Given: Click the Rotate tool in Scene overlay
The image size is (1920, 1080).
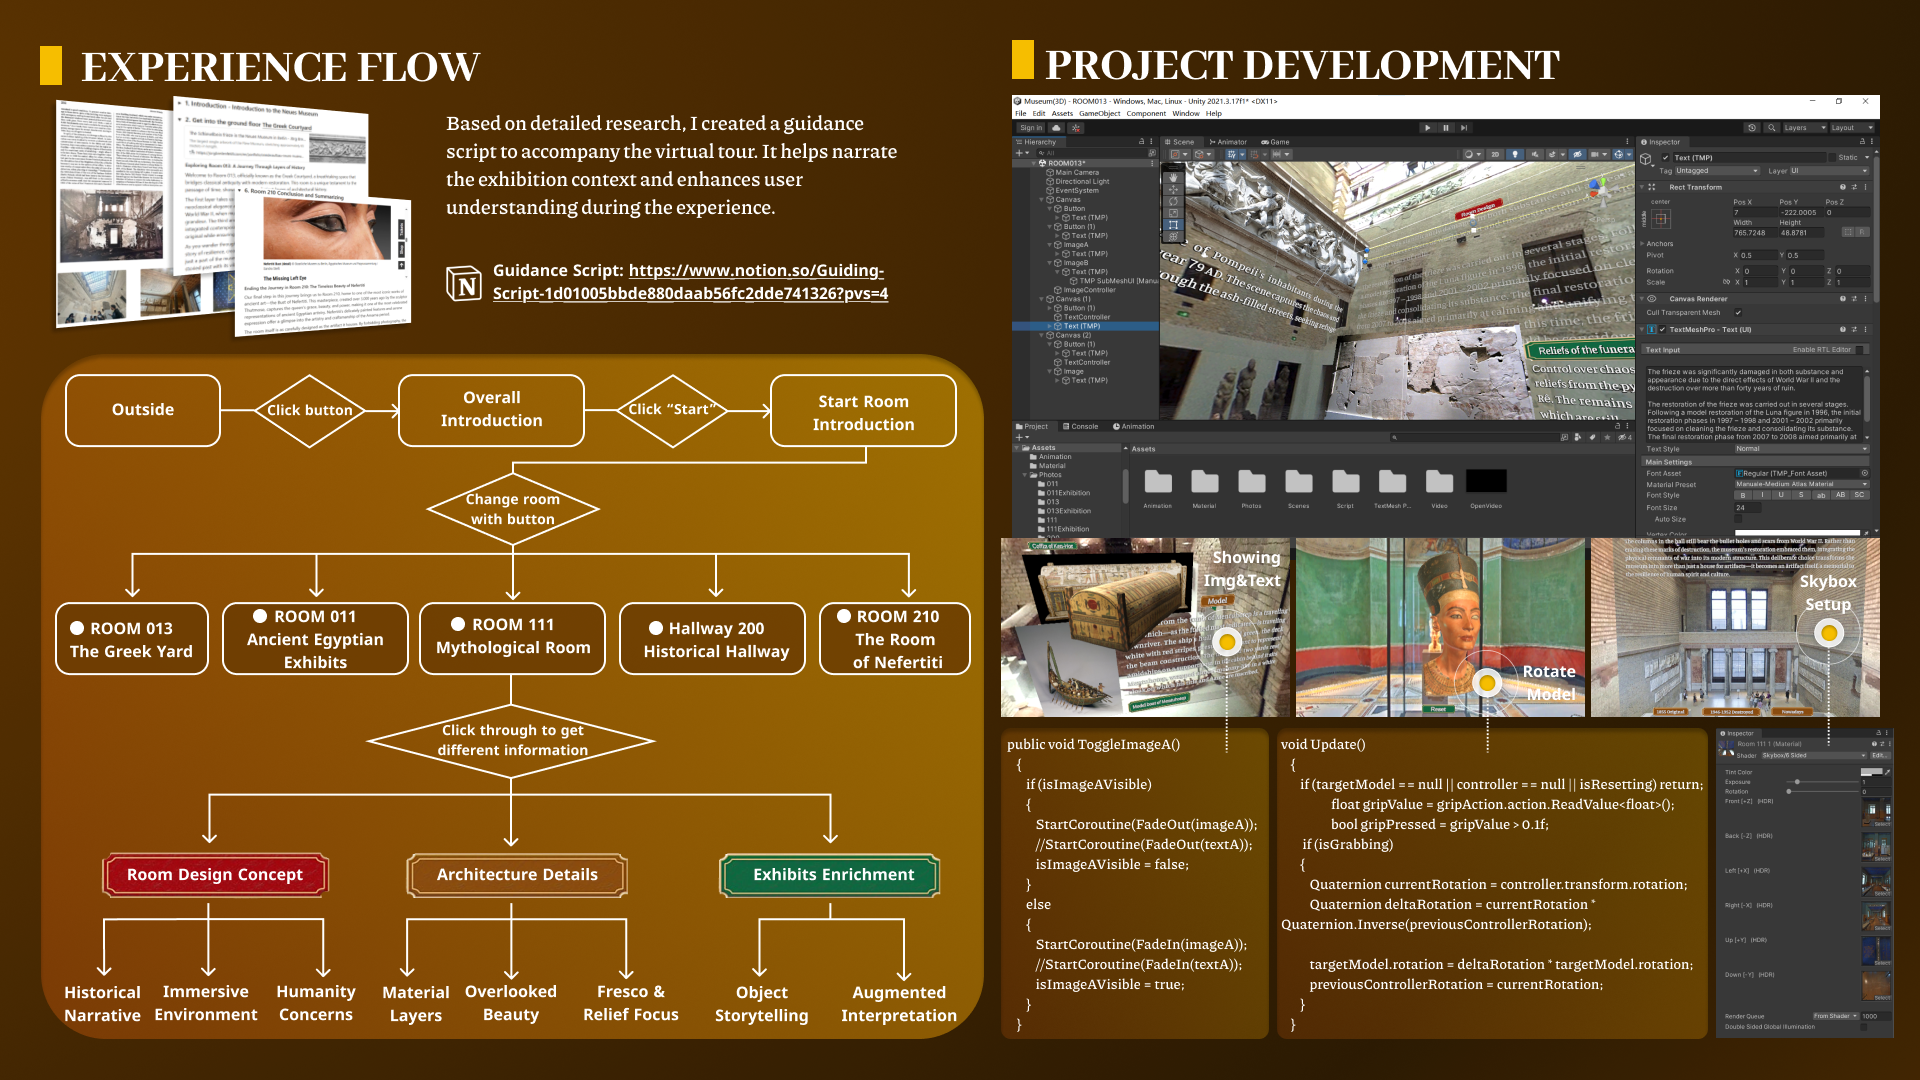Looking at the screenshot, I should (1173, 201).
